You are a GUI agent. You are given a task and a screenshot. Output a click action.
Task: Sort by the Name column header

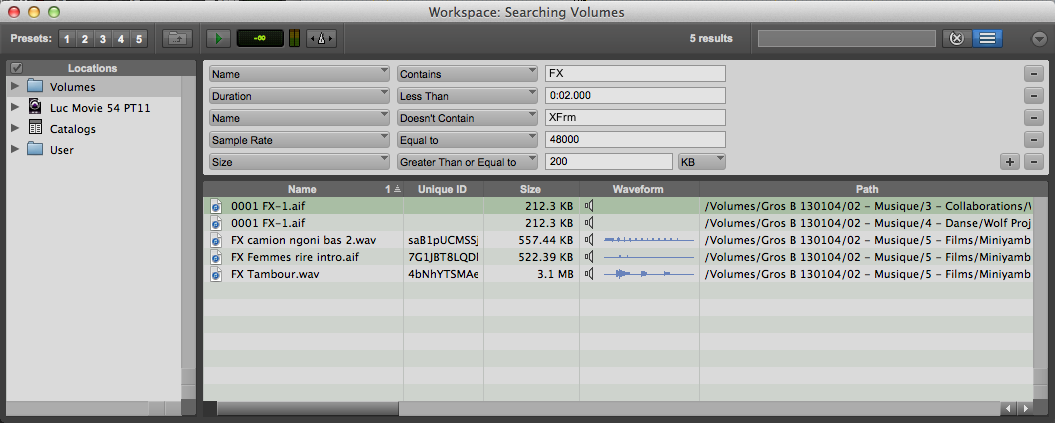coord(303,190)
